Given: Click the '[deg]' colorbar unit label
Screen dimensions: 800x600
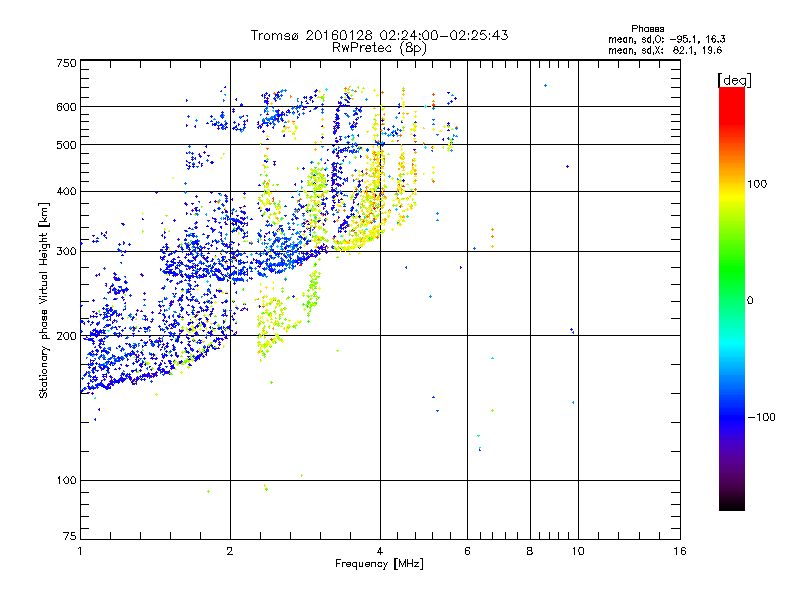Looking at the screenshot, I should tap(734, 81).
